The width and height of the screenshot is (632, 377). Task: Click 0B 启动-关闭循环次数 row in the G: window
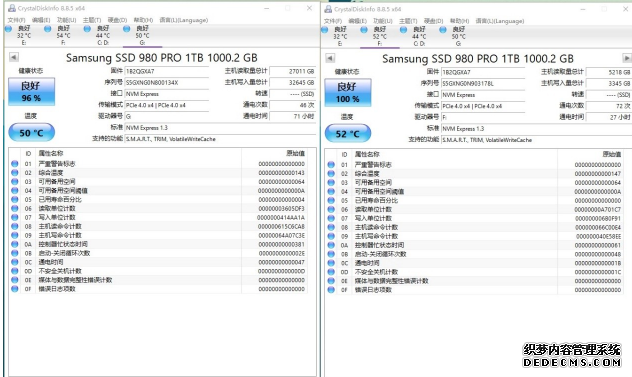pos(158,253)
